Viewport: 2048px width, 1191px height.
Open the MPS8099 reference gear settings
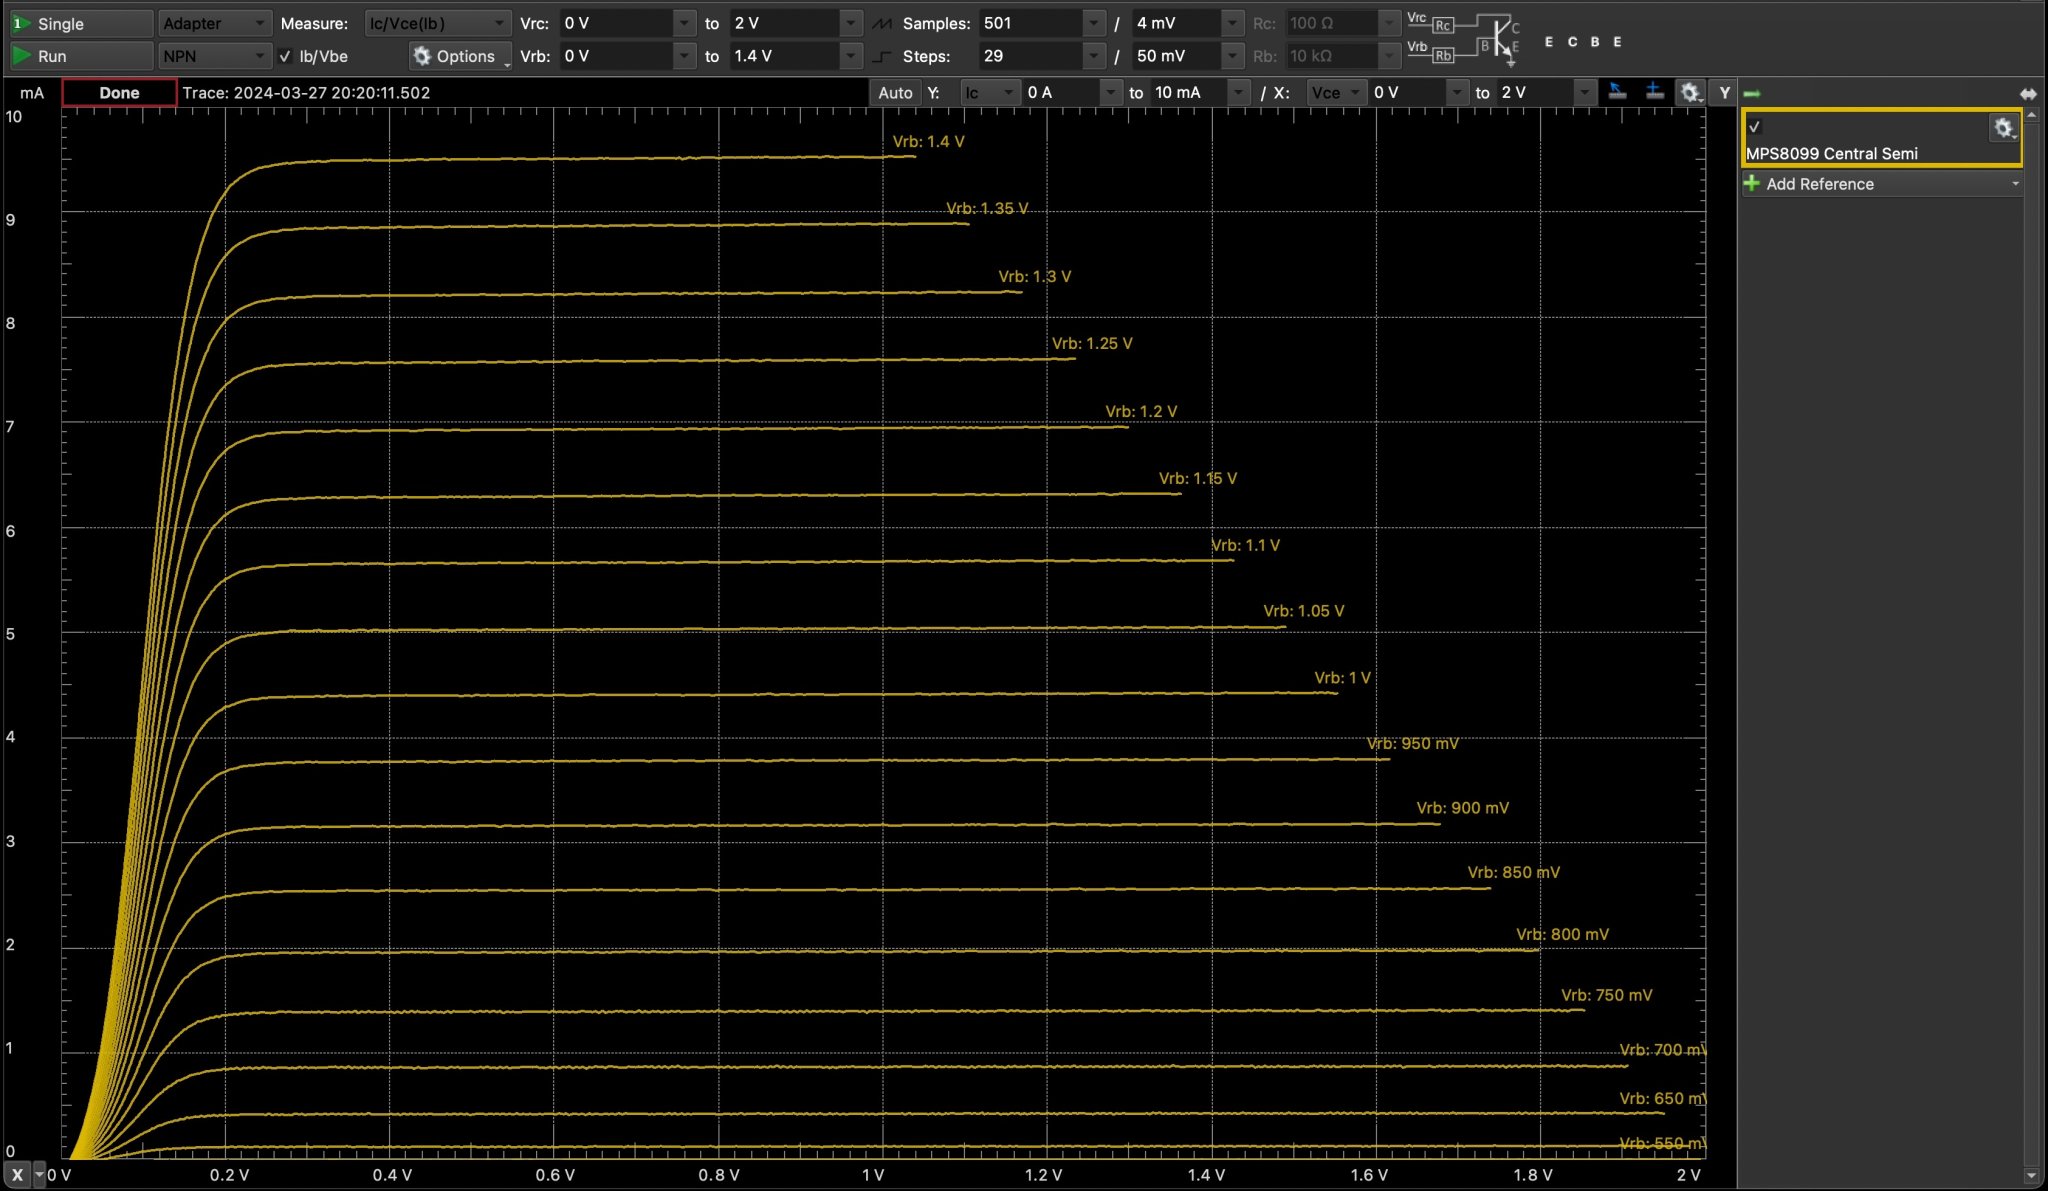point(2003,128)
